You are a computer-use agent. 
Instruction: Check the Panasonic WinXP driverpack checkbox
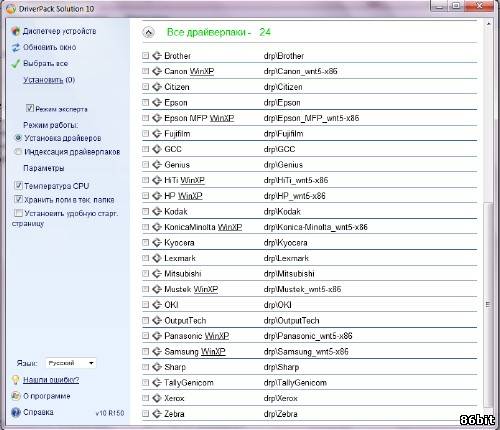(145, 336)
